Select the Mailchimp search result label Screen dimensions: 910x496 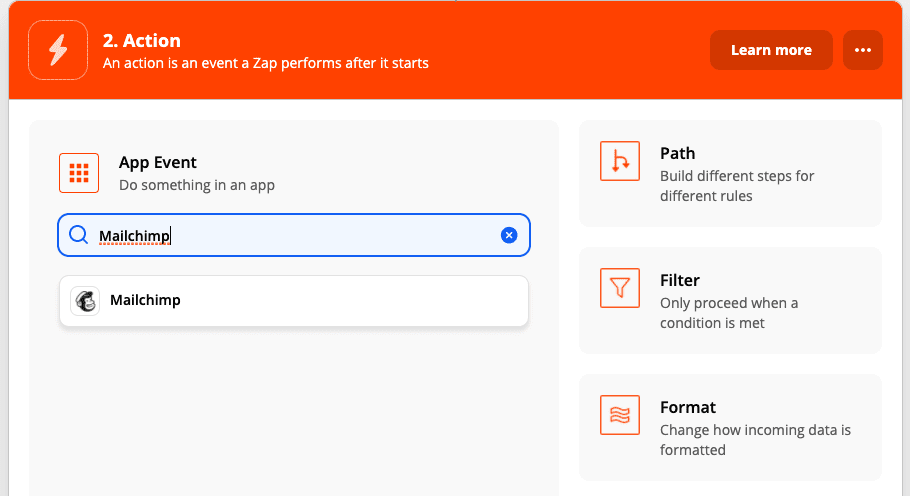click(145, 300)
